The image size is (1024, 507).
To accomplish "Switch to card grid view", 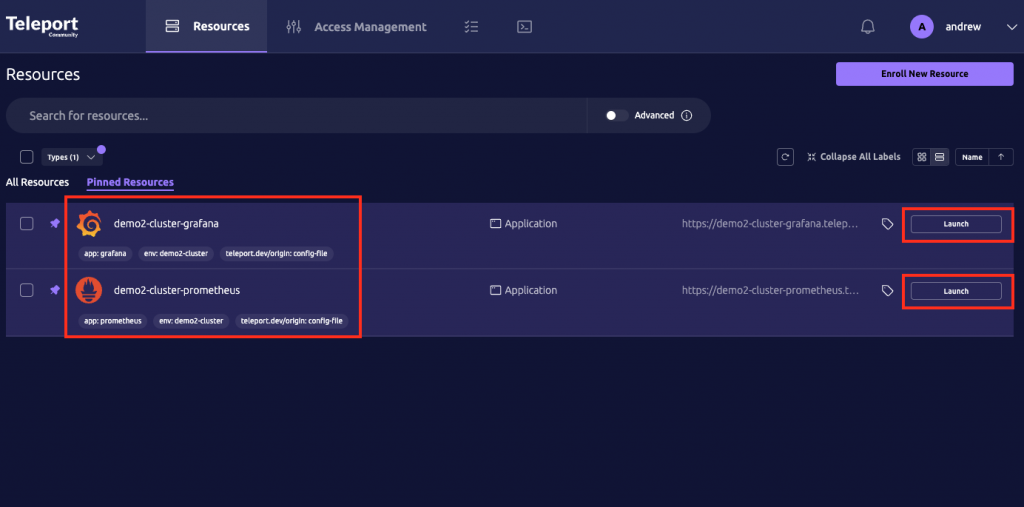I will pos(921,157).
